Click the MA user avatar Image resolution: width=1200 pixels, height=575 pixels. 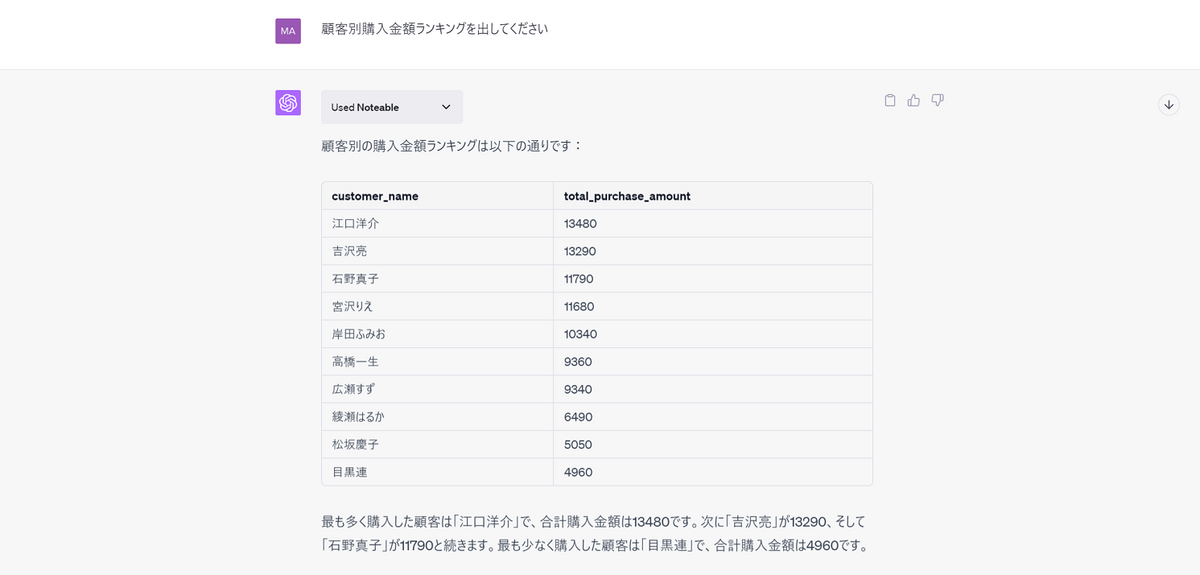288,31
